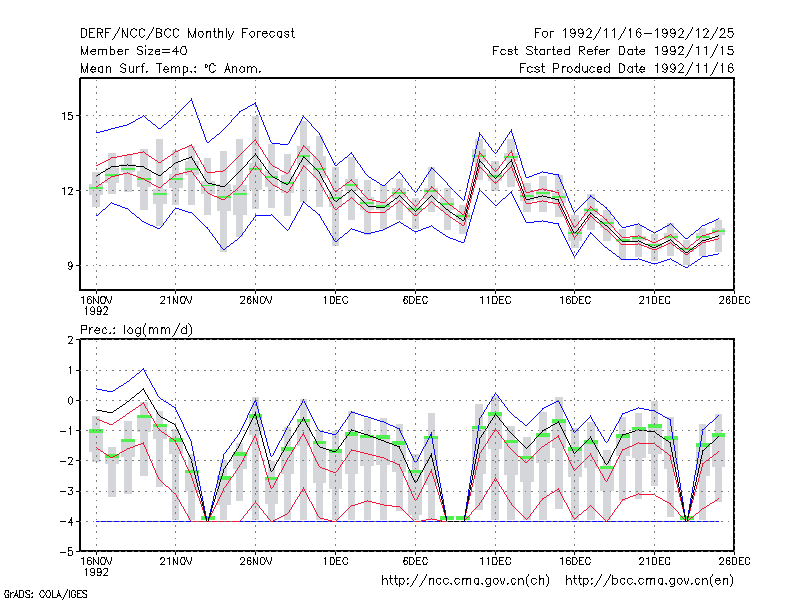Click the Mean Surf. Temp. anomaly label
The image size is (800, 600).
coord(171,68)
